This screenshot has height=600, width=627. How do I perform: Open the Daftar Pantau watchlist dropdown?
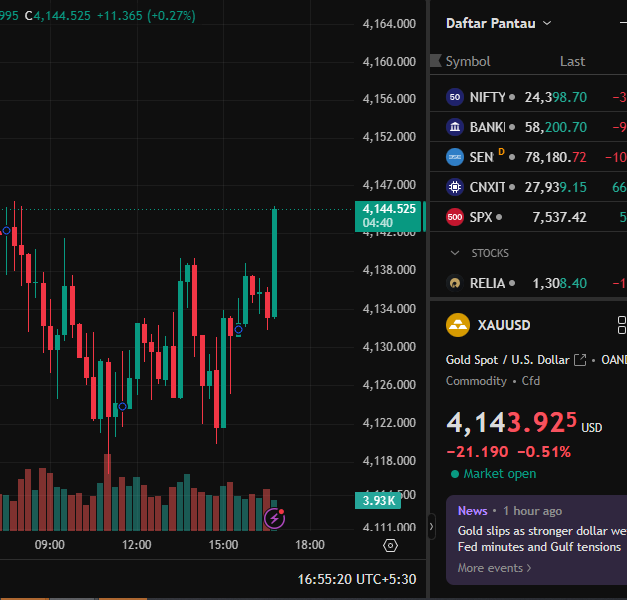point(498,24)
